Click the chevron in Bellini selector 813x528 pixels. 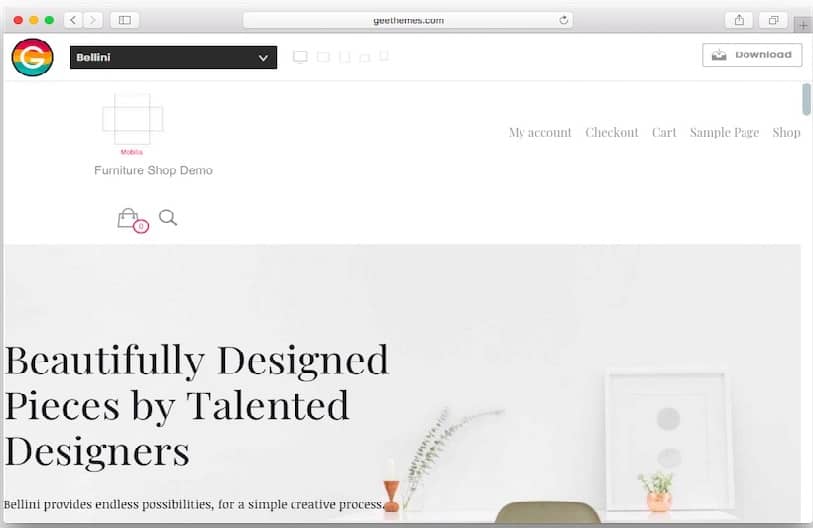[x=263, y=58]
